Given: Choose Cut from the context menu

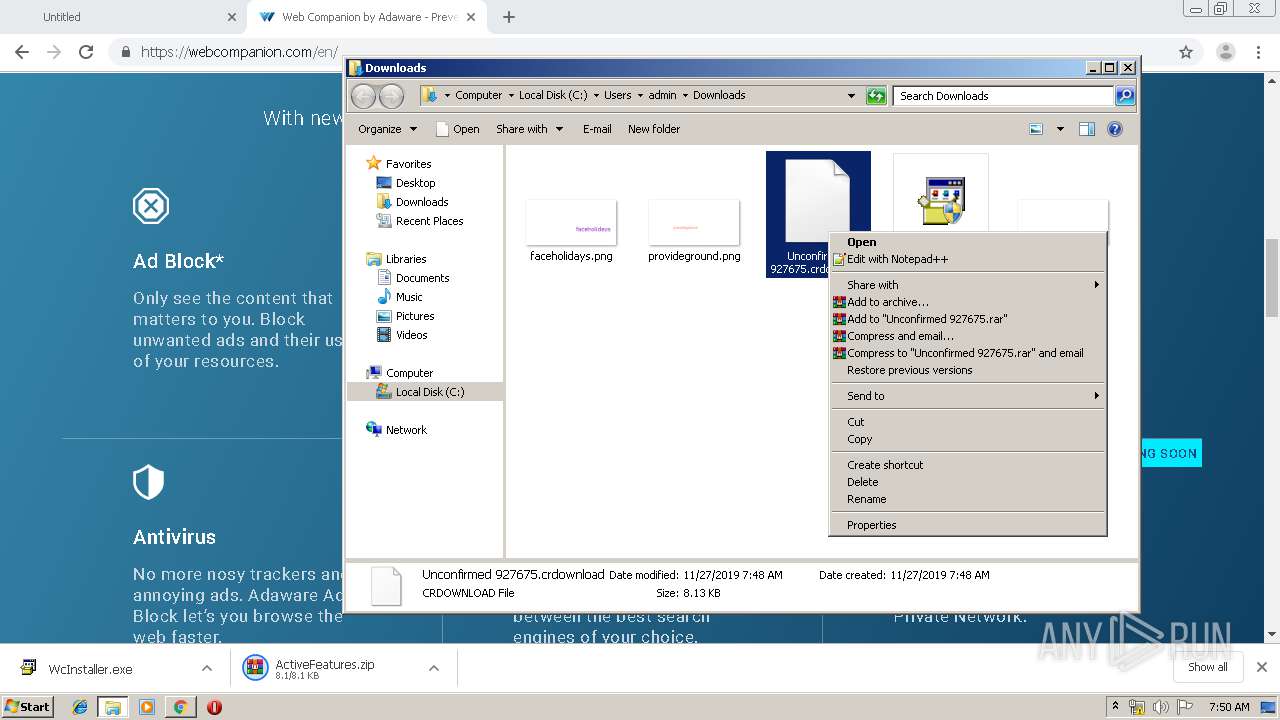Looking at the screenshot, I should pos(968,422).
